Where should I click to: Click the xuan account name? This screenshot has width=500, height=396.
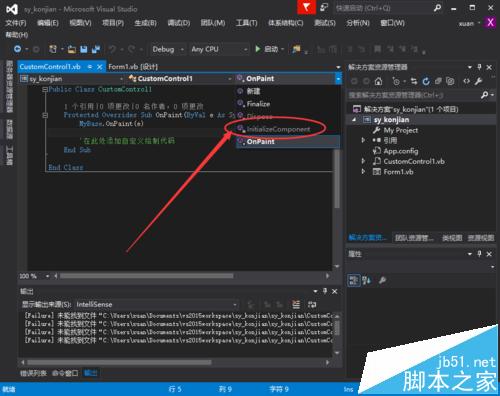[466, 24]
